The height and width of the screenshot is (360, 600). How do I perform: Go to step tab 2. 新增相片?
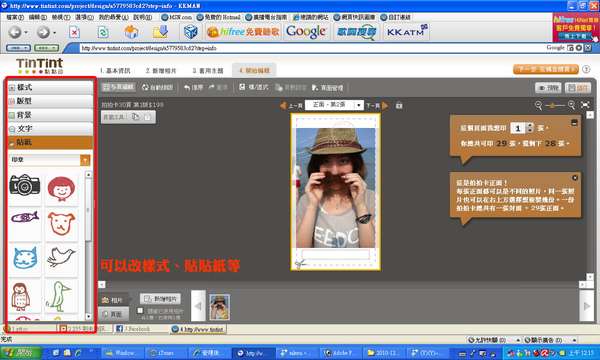[161, 71]
